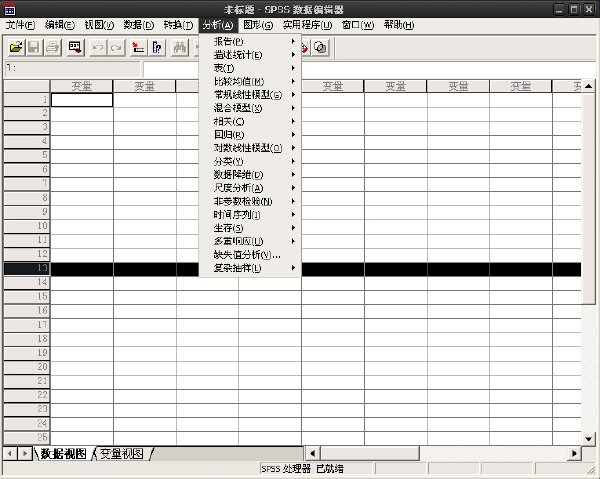Choose 缺失值分析(V)... from the menu
The height and width of the screenshot is (479, 600).
250,254
